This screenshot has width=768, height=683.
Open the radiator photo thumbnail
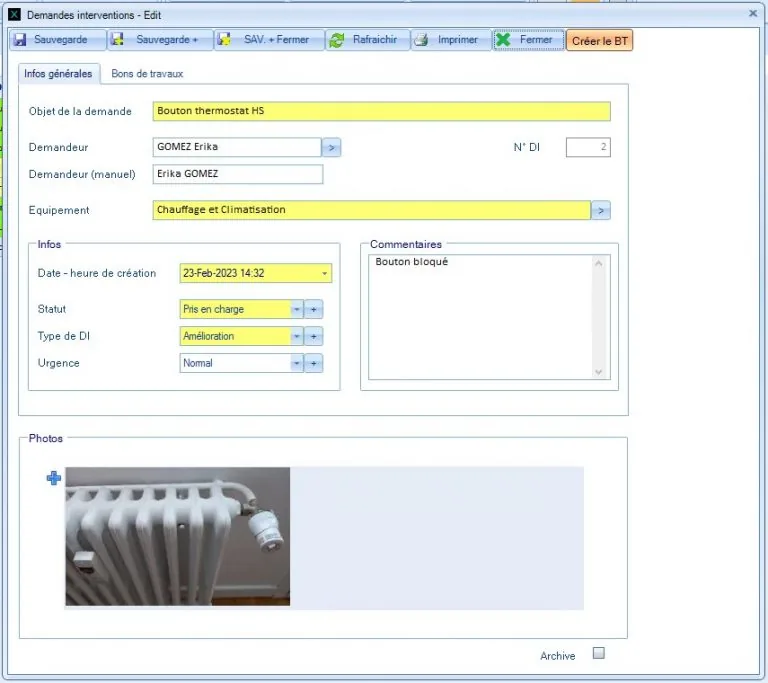tap(178, 537)
